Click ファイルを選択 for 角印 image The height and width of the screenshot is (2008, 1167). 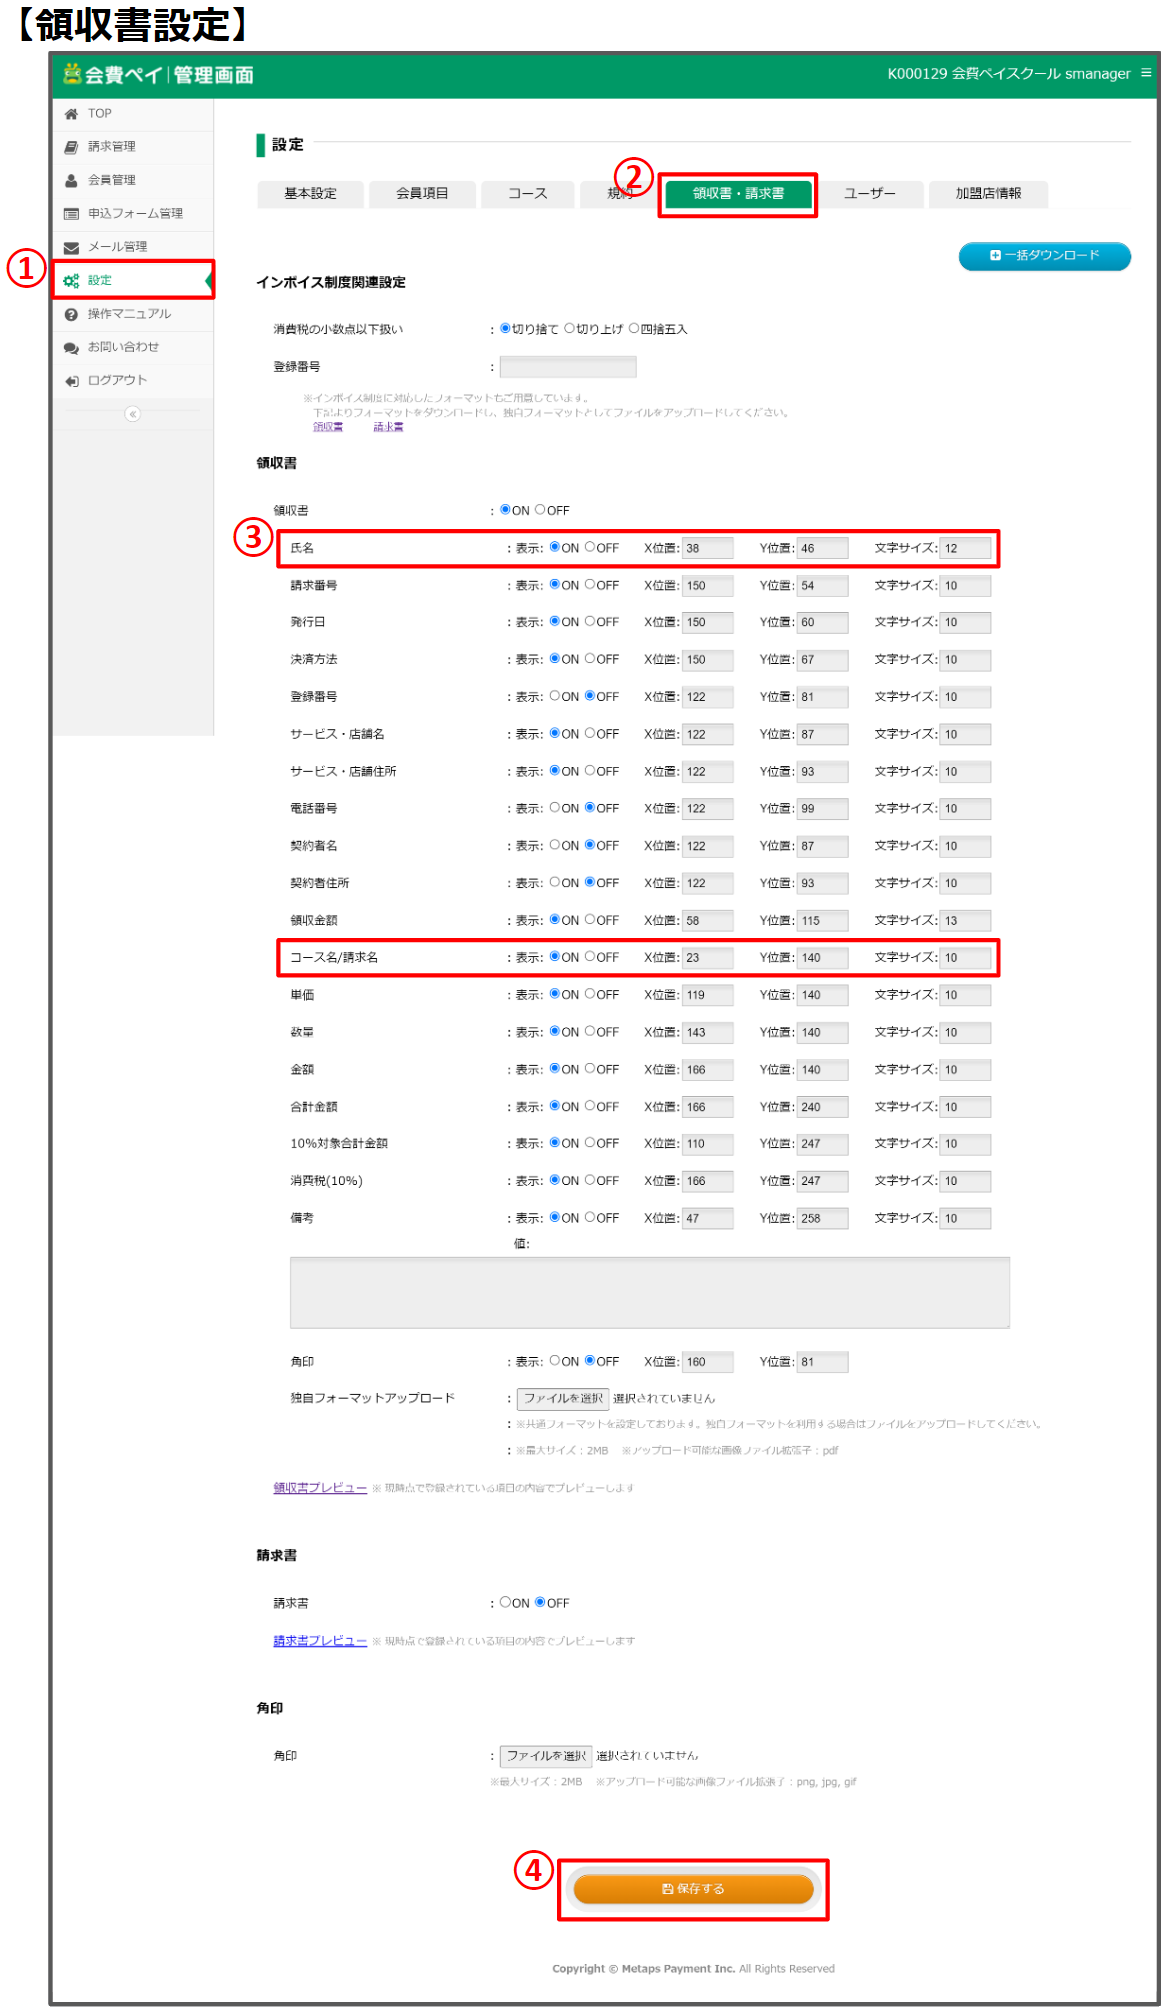point(546,1756)
